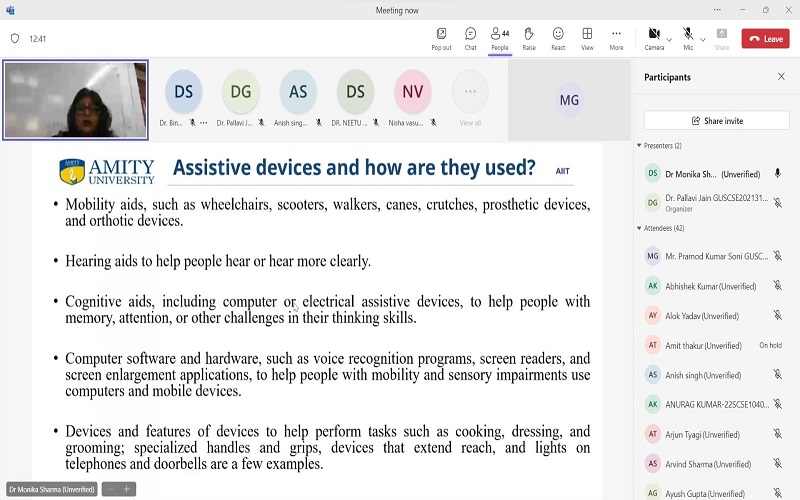Click View all participants tile

[x=470, y=98]
